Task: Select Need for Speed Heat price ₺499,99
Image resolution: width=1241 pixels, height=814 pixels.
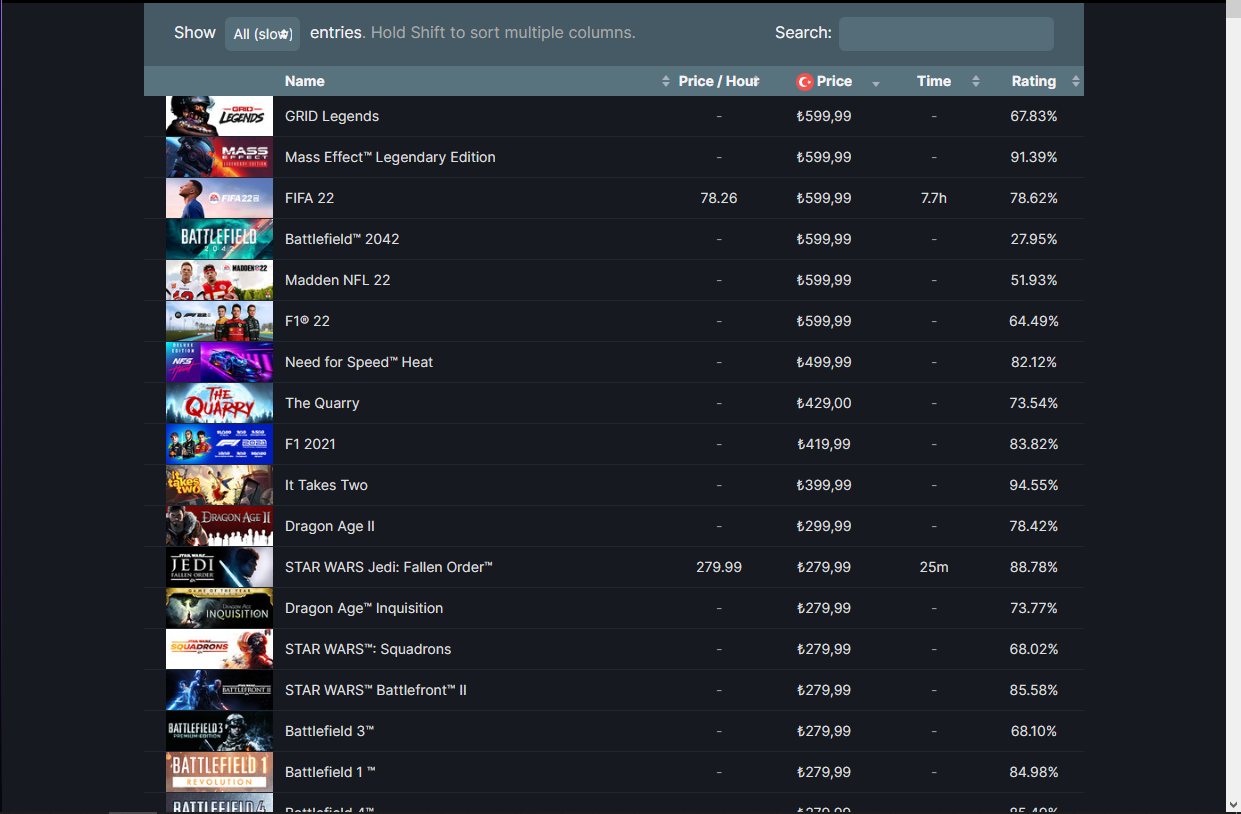Action: 824,362
